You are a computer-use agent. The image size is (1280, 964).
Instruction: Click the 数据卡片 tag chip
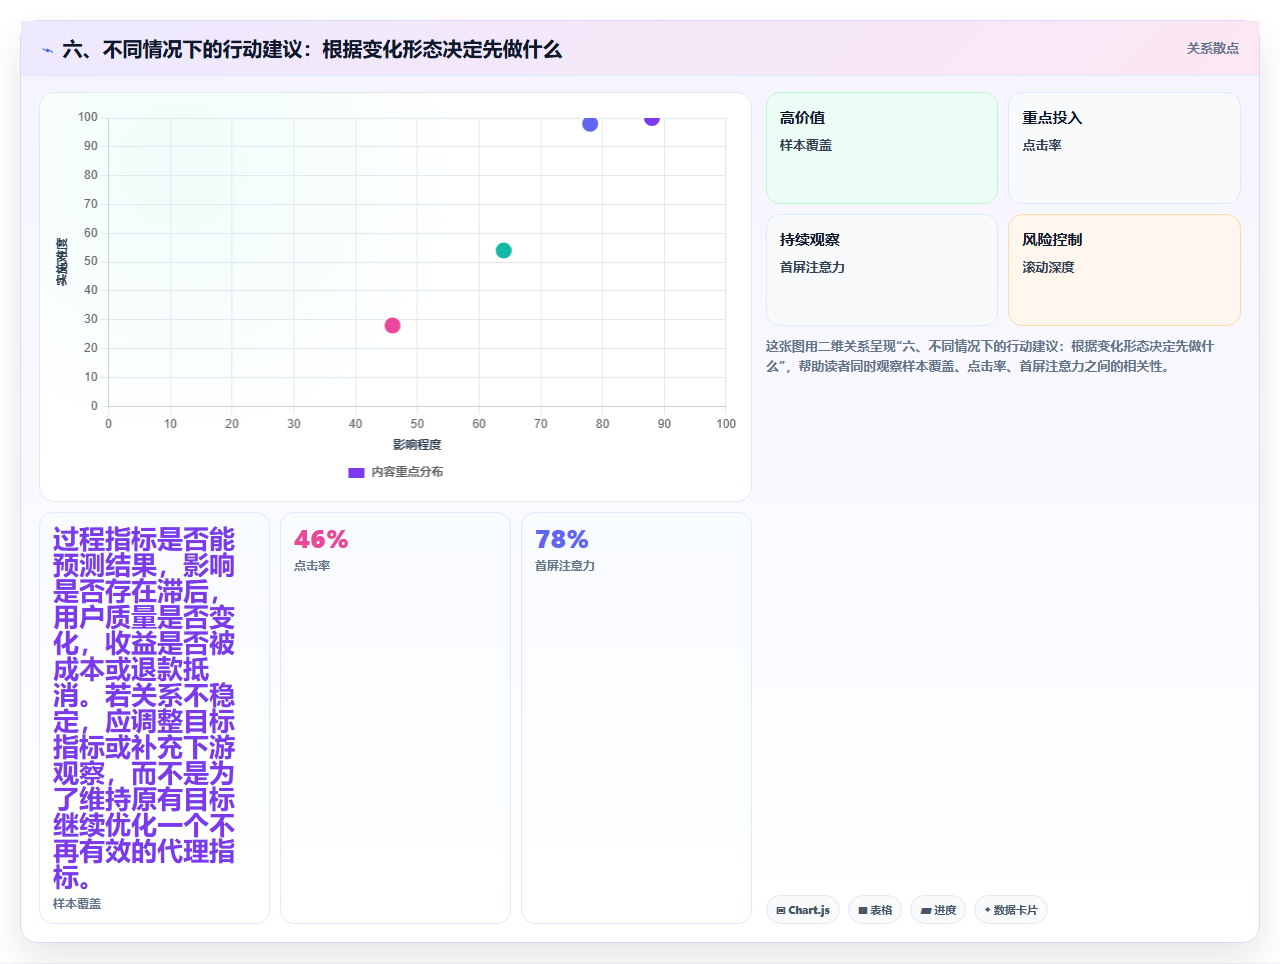1011,910
